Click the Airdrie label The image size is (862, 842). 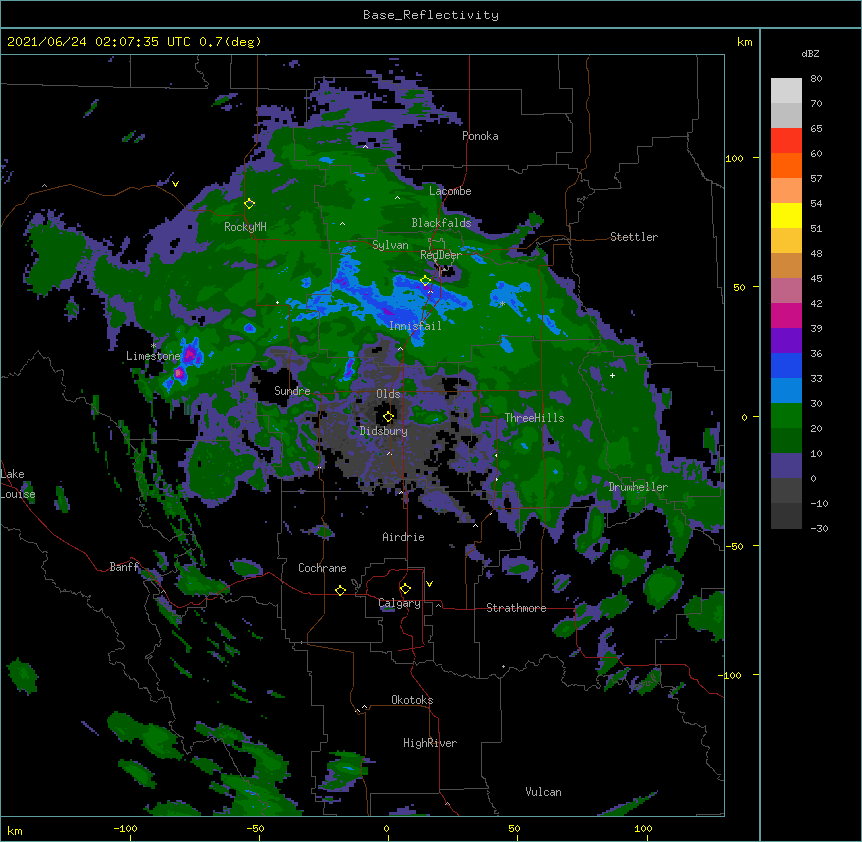403,537
